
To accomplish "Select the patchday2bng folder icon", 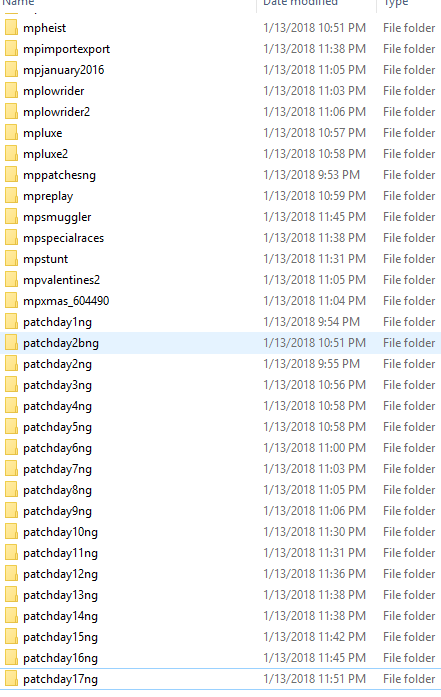I will [11, 343].
